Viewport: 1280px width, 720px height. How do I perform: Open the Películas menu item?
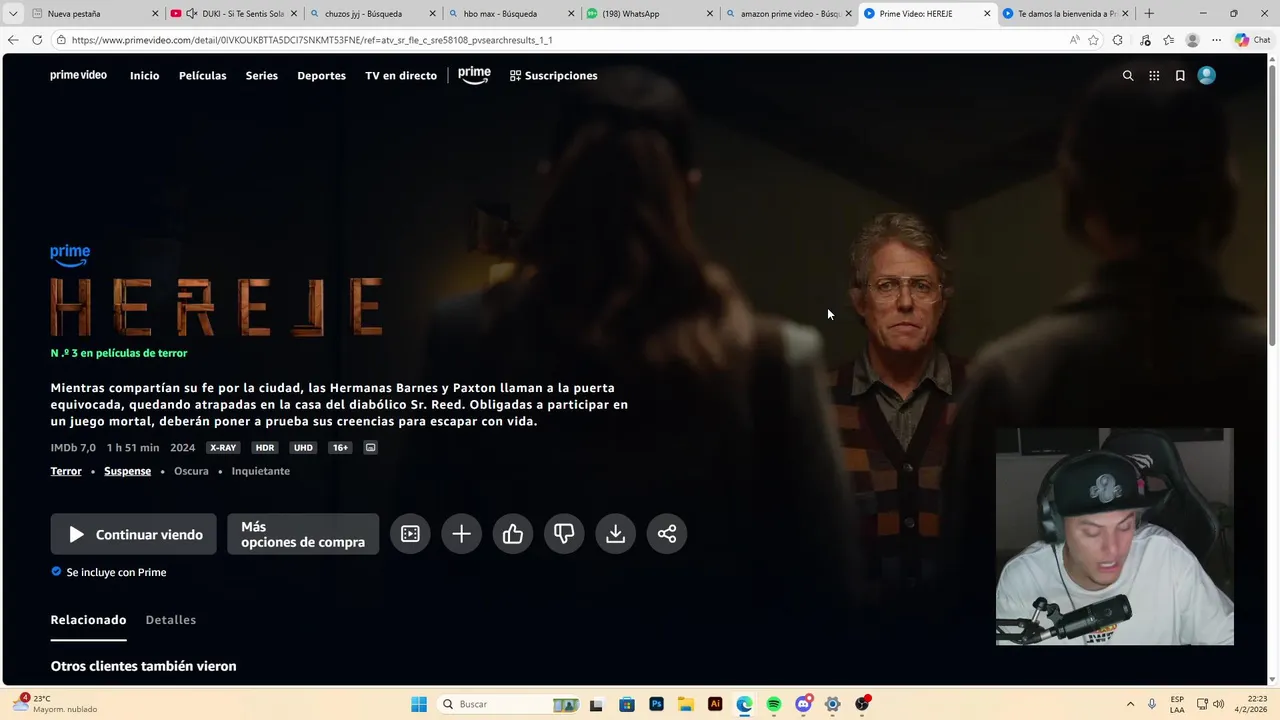click(202, 76)
